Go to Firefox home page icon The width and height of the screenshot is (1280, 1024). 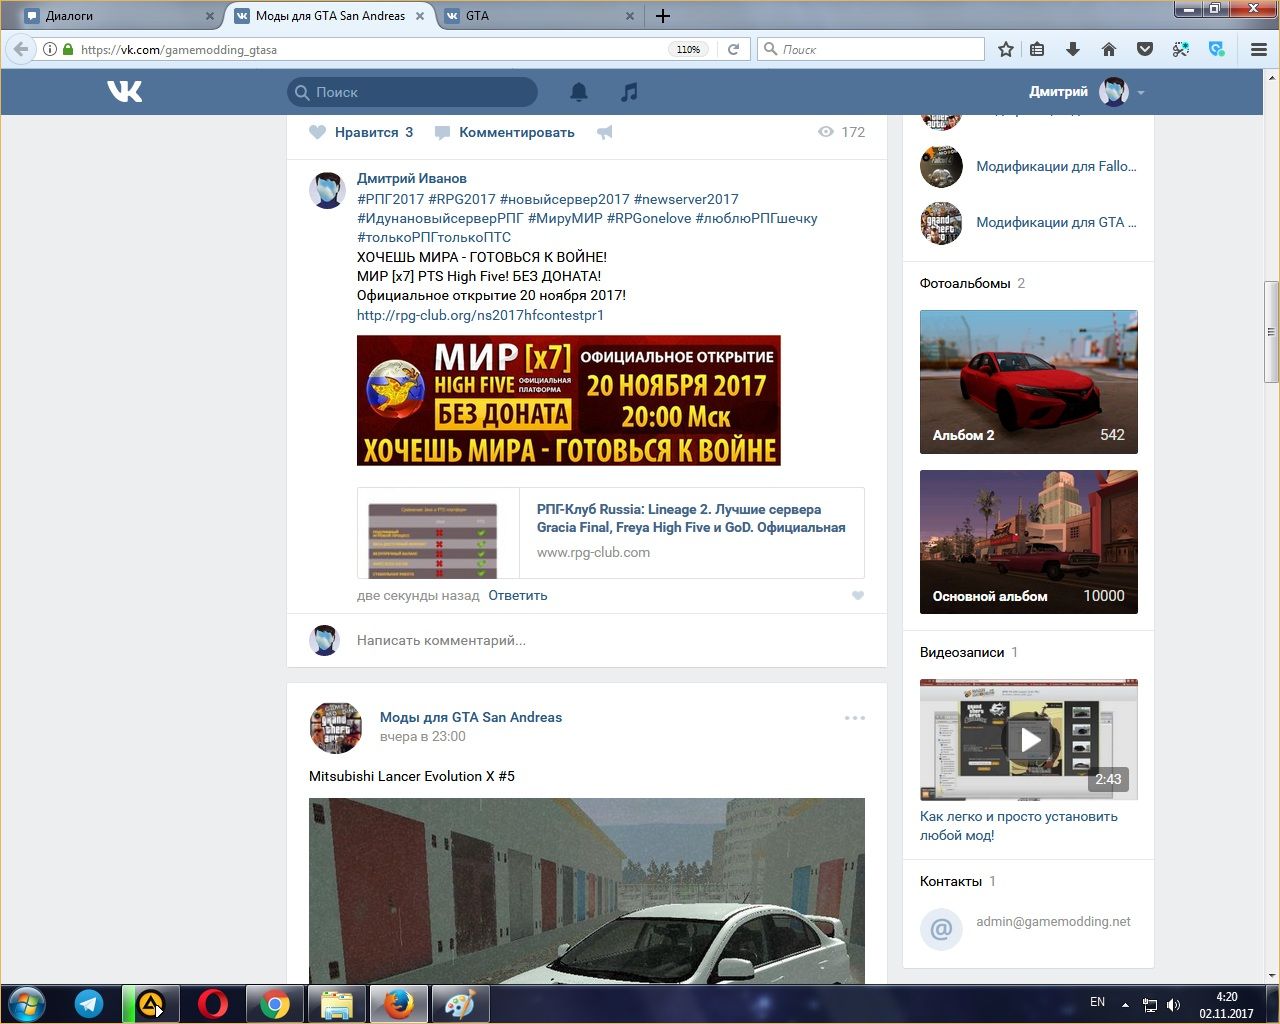[x=1109, y=49]
